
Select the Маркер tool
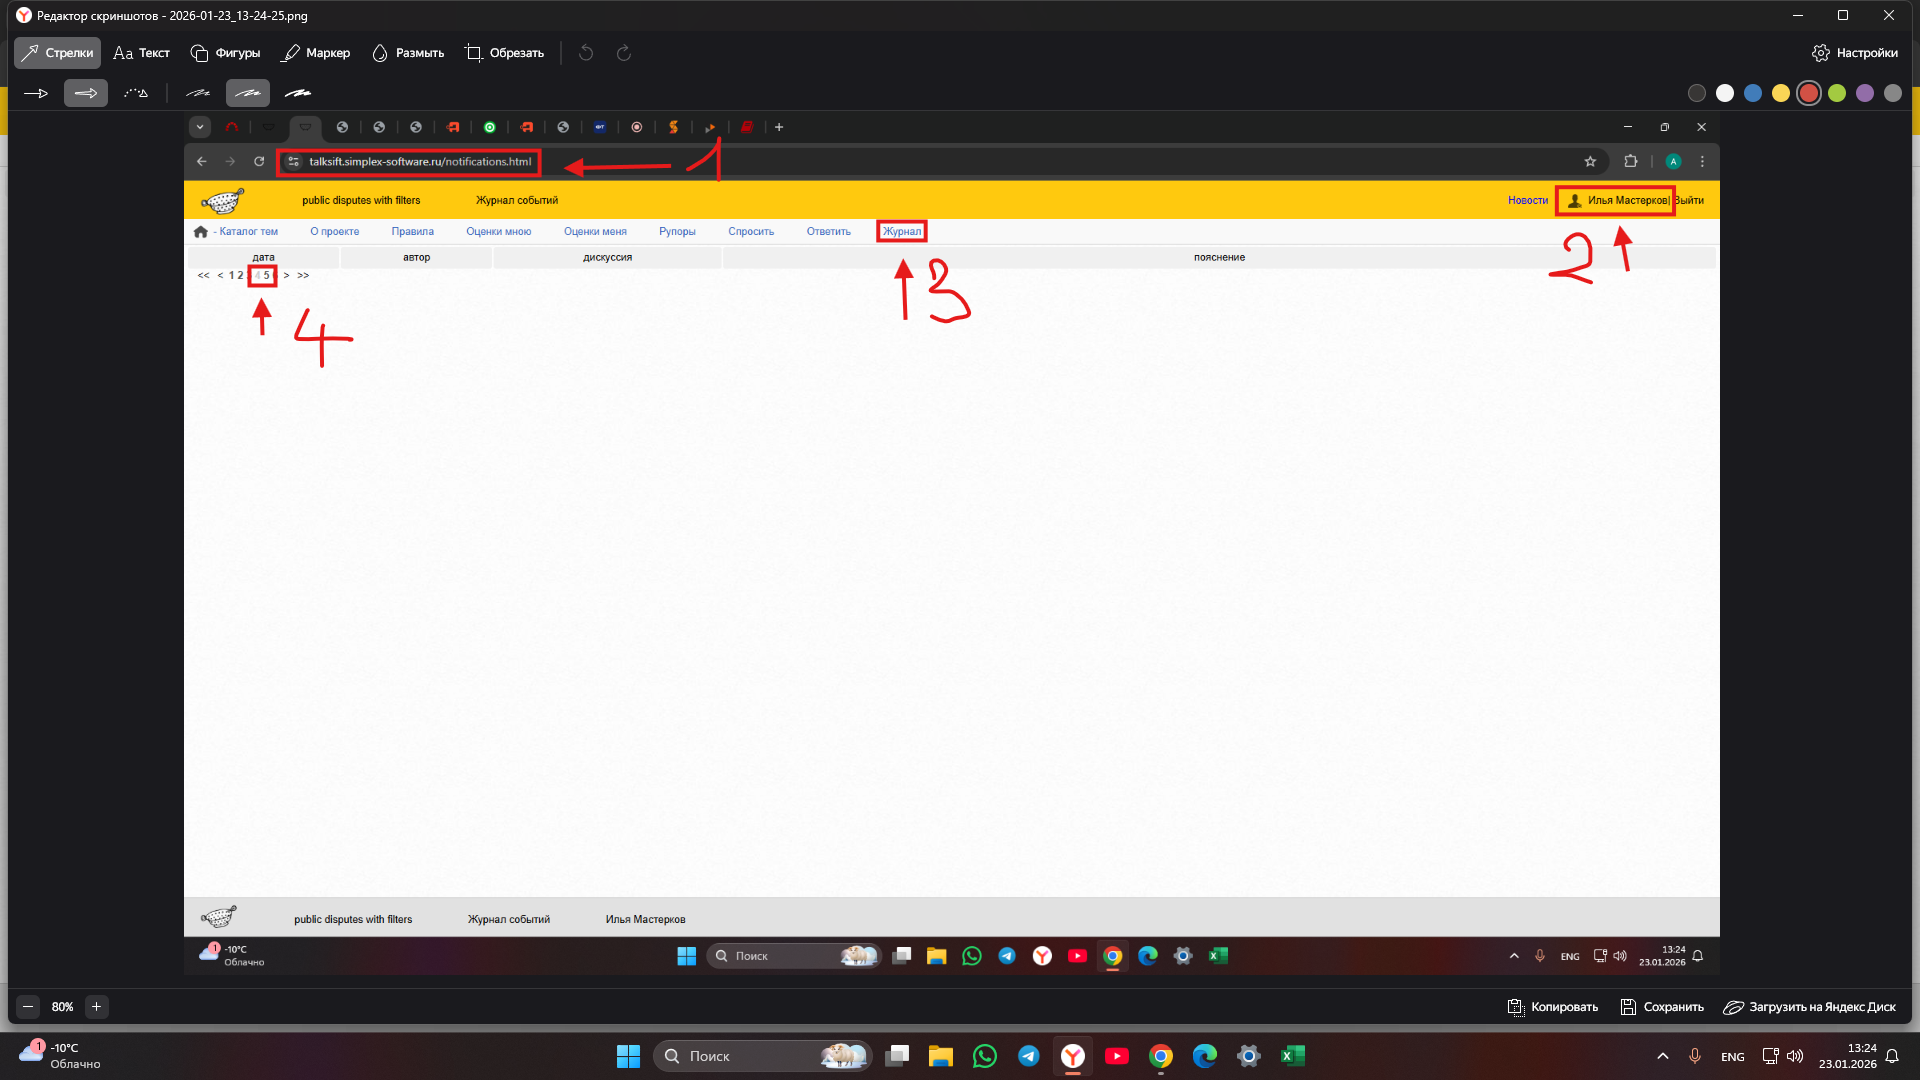pyautogui.click(x=316, y=53)
